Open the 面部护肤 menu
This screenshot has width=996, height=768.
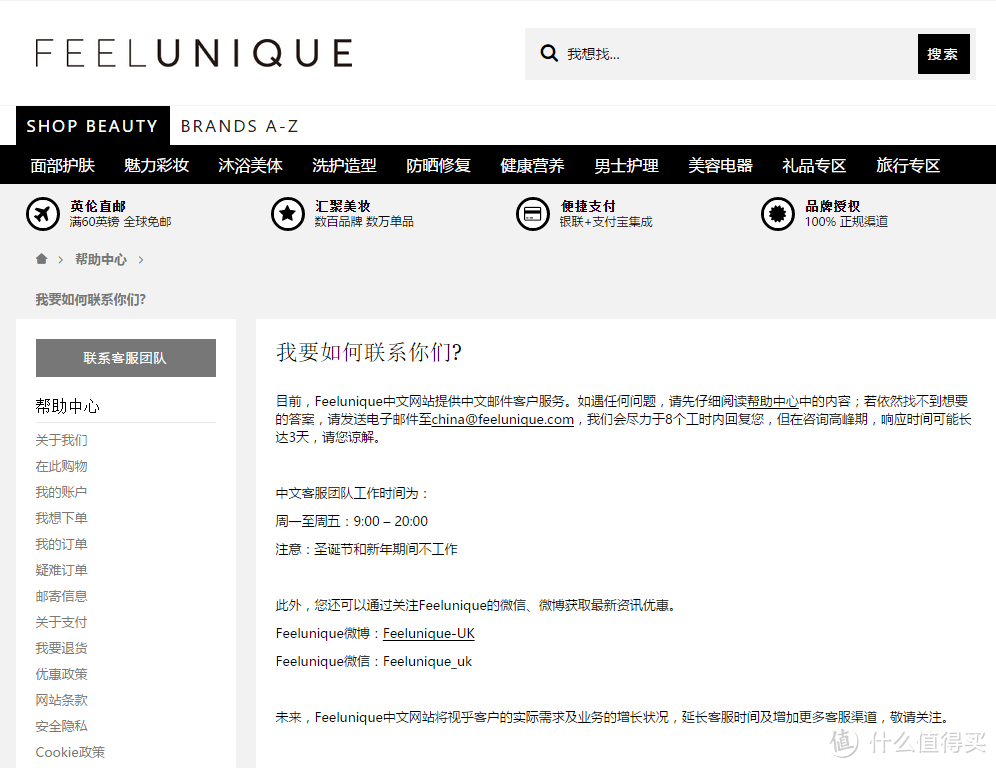(62, 165)
